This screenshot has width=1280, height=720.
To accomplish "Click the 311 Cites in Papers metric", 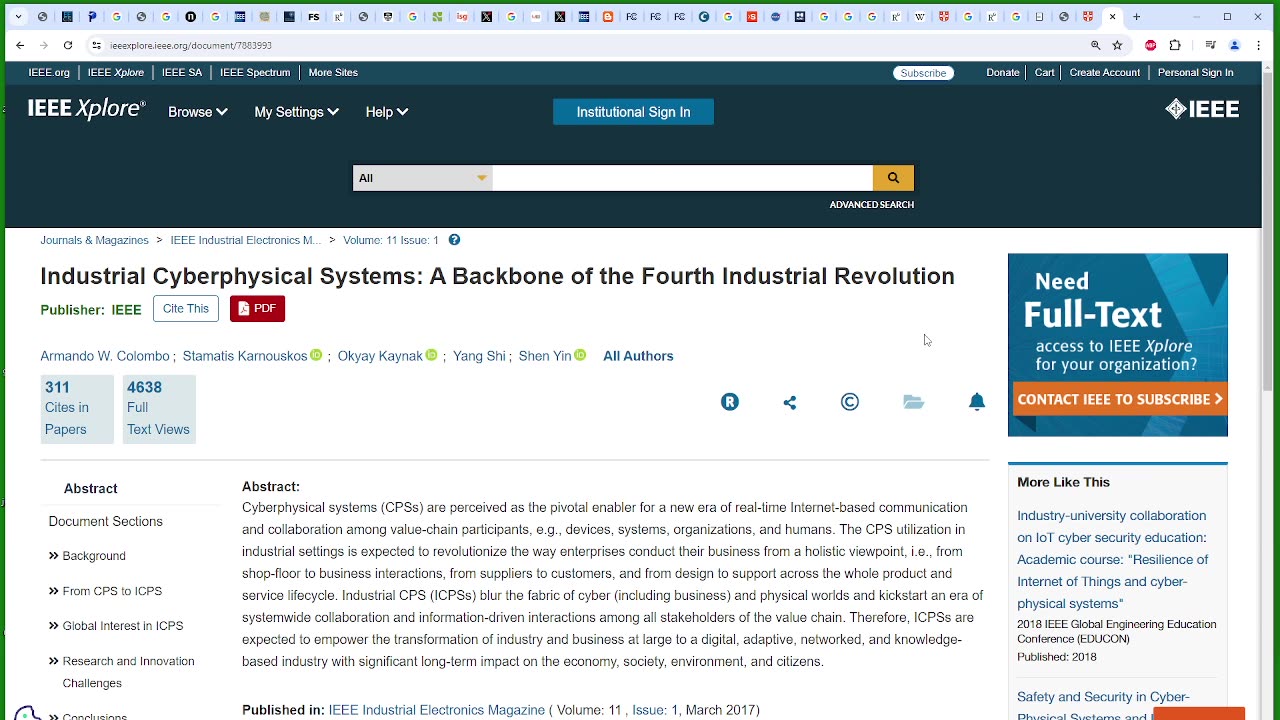I will click(77, 408).
